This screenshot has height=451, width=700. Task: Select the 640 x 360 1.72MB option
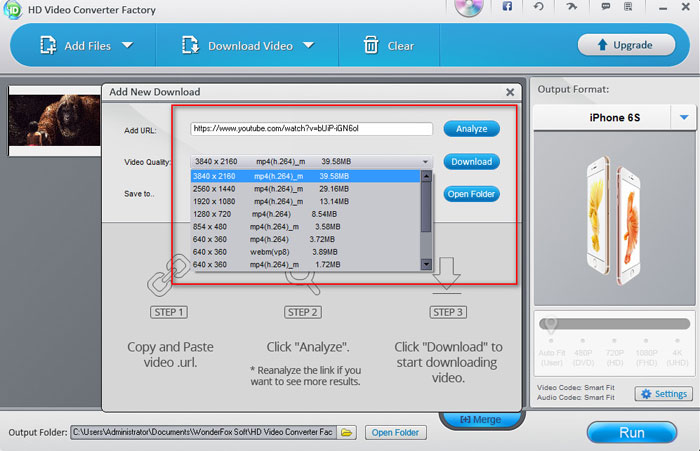[305, 264]
